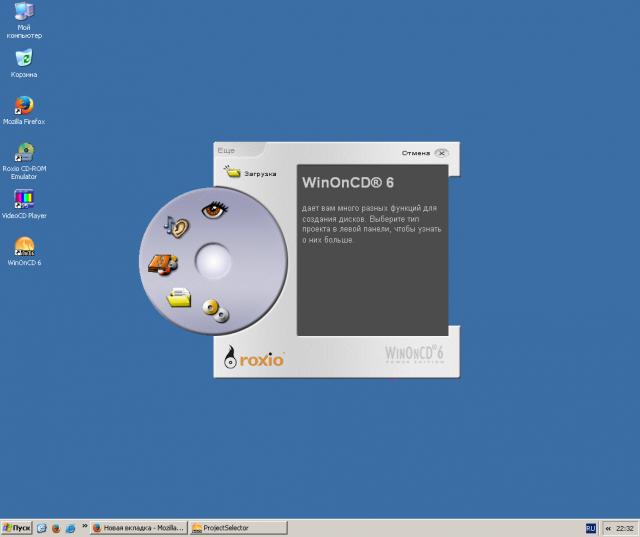Open Мой компьютер desktop icon

pos(24,12)
